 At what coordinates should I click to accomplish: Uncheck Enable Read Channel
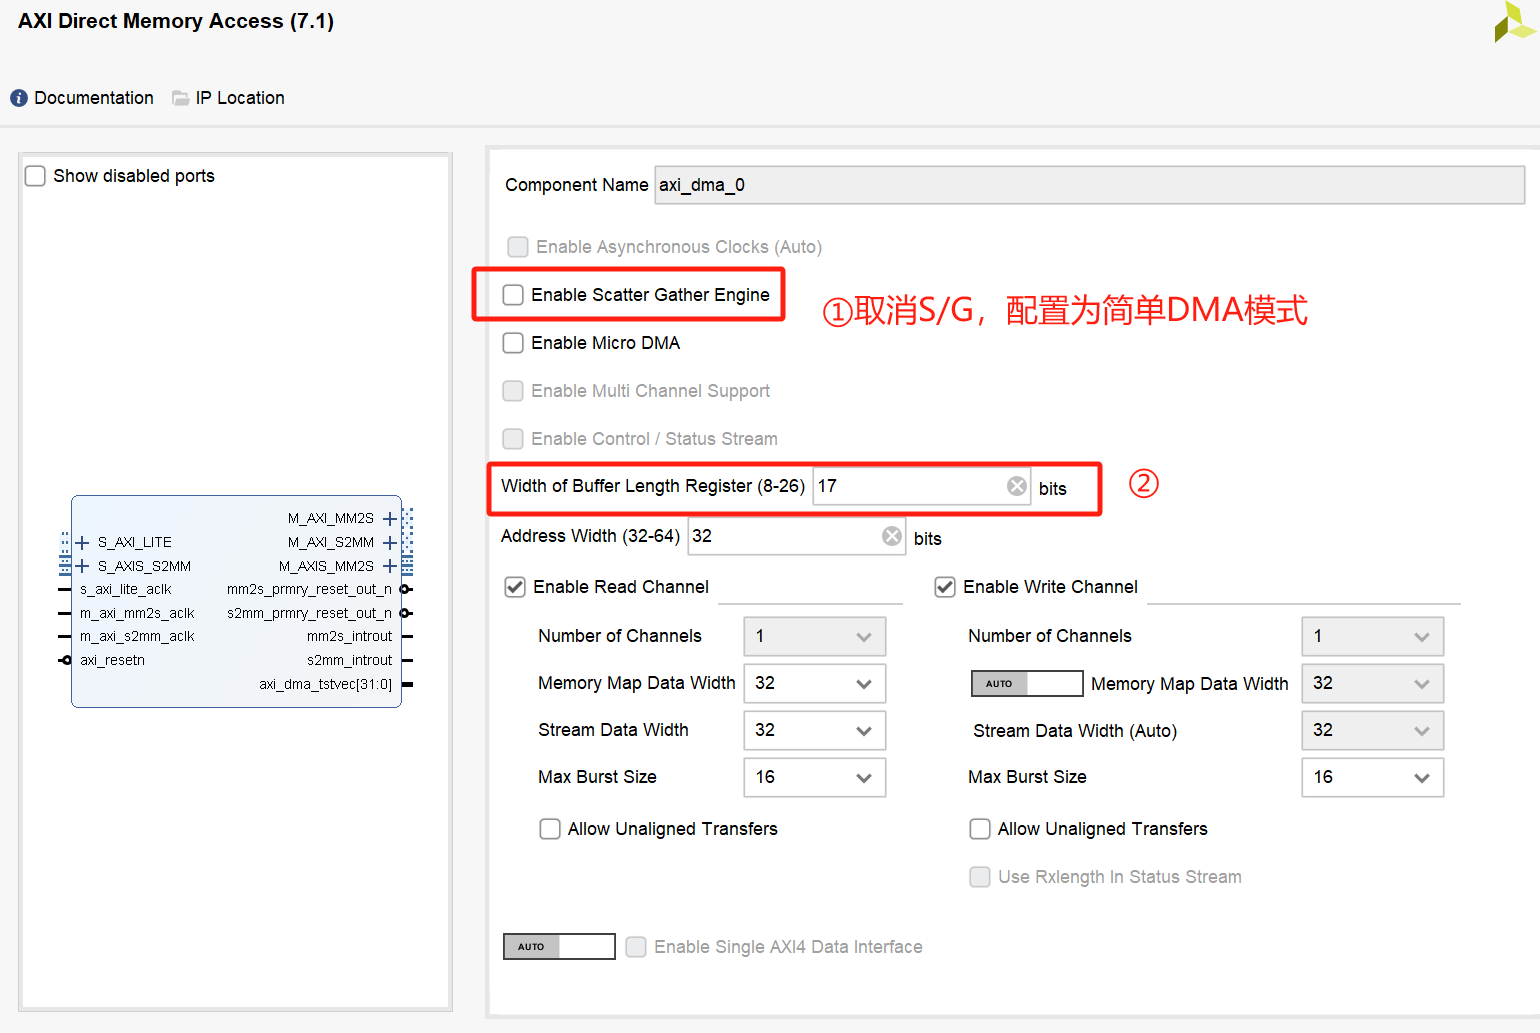pyautogui.click(x=514, y=587)
